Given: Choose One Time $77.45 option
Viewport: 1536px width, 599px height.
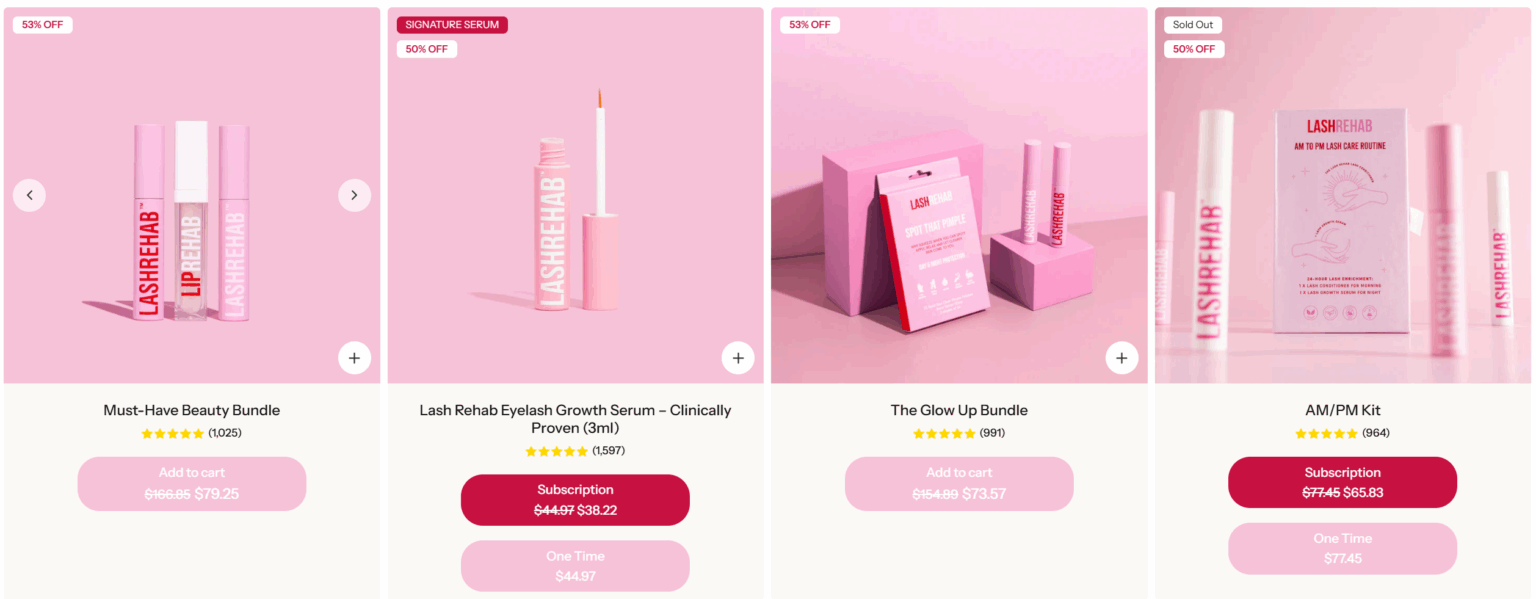Looking at the screenshot, I should pyautogui.click(x=1342, y=548).
